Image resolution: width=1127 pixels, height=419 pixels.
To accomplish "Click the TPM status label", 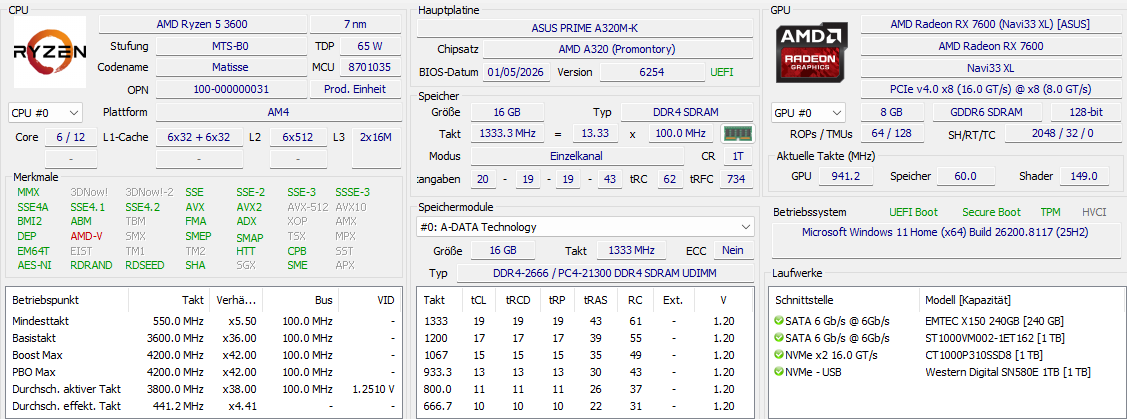I will [1050, 212].
